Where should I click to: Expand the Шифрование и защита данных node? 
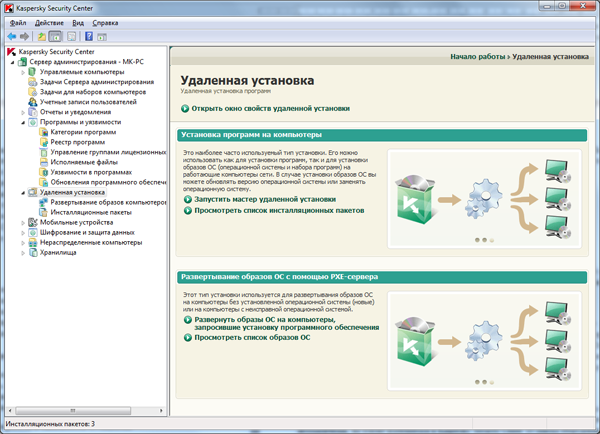coord(23,232)
